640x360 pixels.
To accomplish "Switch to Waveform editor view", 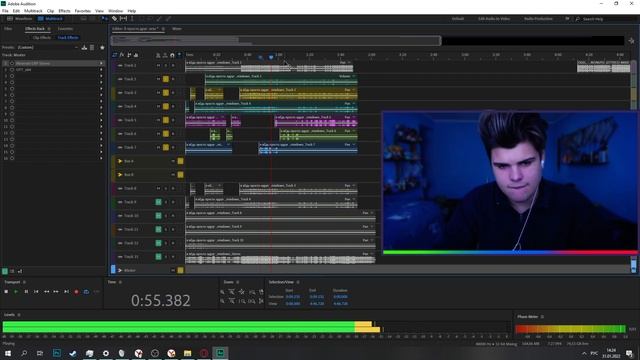I will tap(20, 19).
